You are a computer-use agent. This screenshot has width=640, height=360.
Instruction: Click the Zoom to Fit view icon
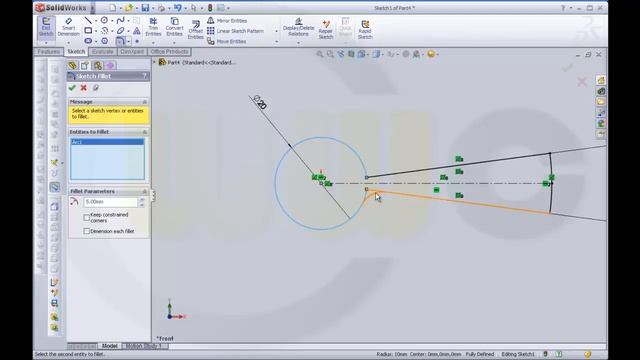[x=320, y=54]
